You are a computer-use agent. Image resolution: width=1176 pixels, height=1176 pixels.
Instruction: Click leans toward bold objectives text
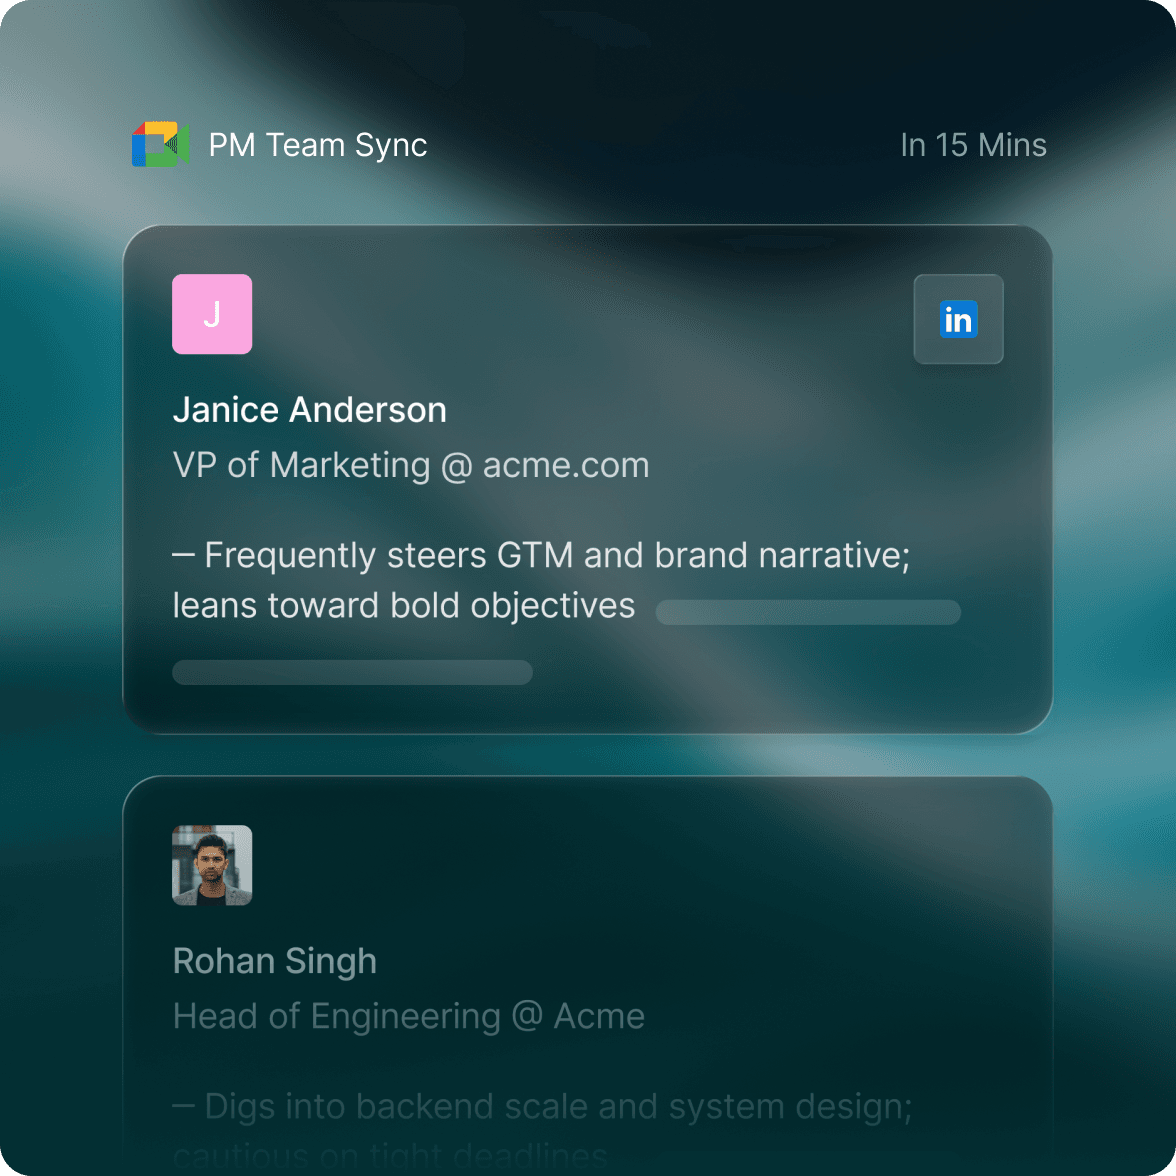click(x=403, y=606)
